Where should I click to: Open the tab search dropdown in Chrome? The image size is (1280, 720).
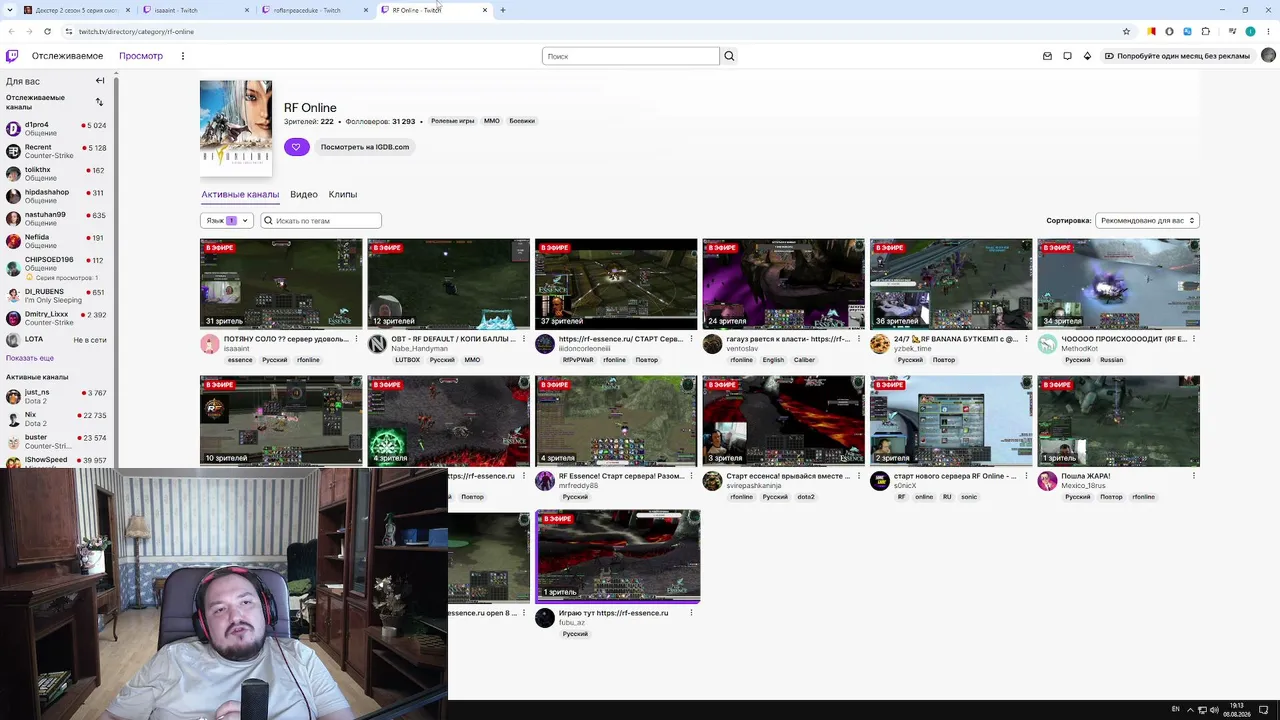coord(11,10)
